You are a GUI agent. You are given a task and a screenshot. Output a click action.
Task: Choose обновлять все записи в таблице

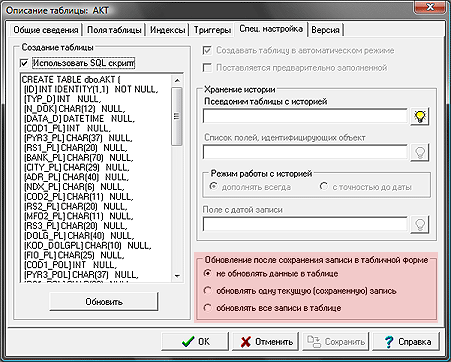click(208, 308)
